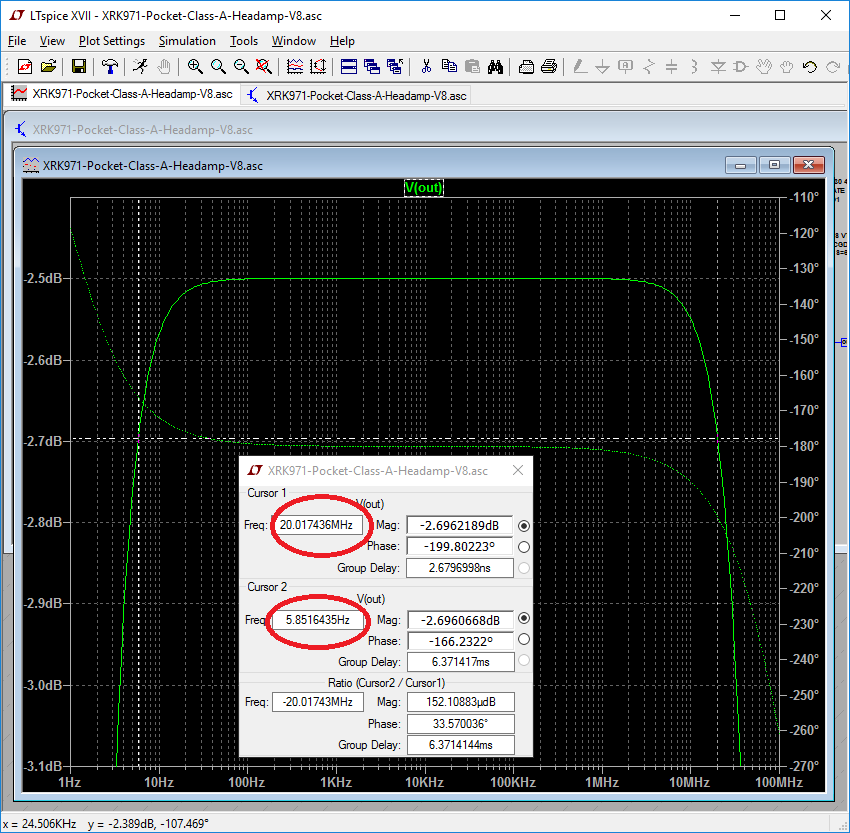Select the Draw Wire pencil tool
Viewport: 850px width, 833px height.
pos(579,67)
